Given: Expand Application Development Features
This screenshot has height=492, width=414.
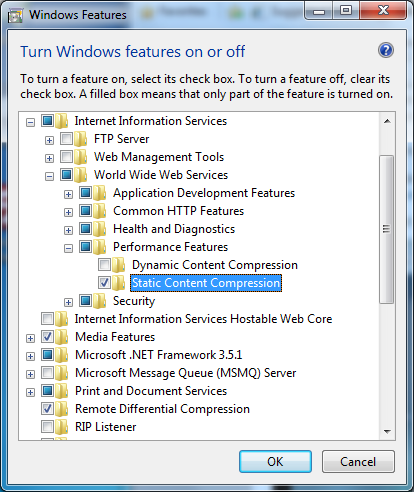Looking at the screenshot, I should pyautogui.click(x=68, y=194).
